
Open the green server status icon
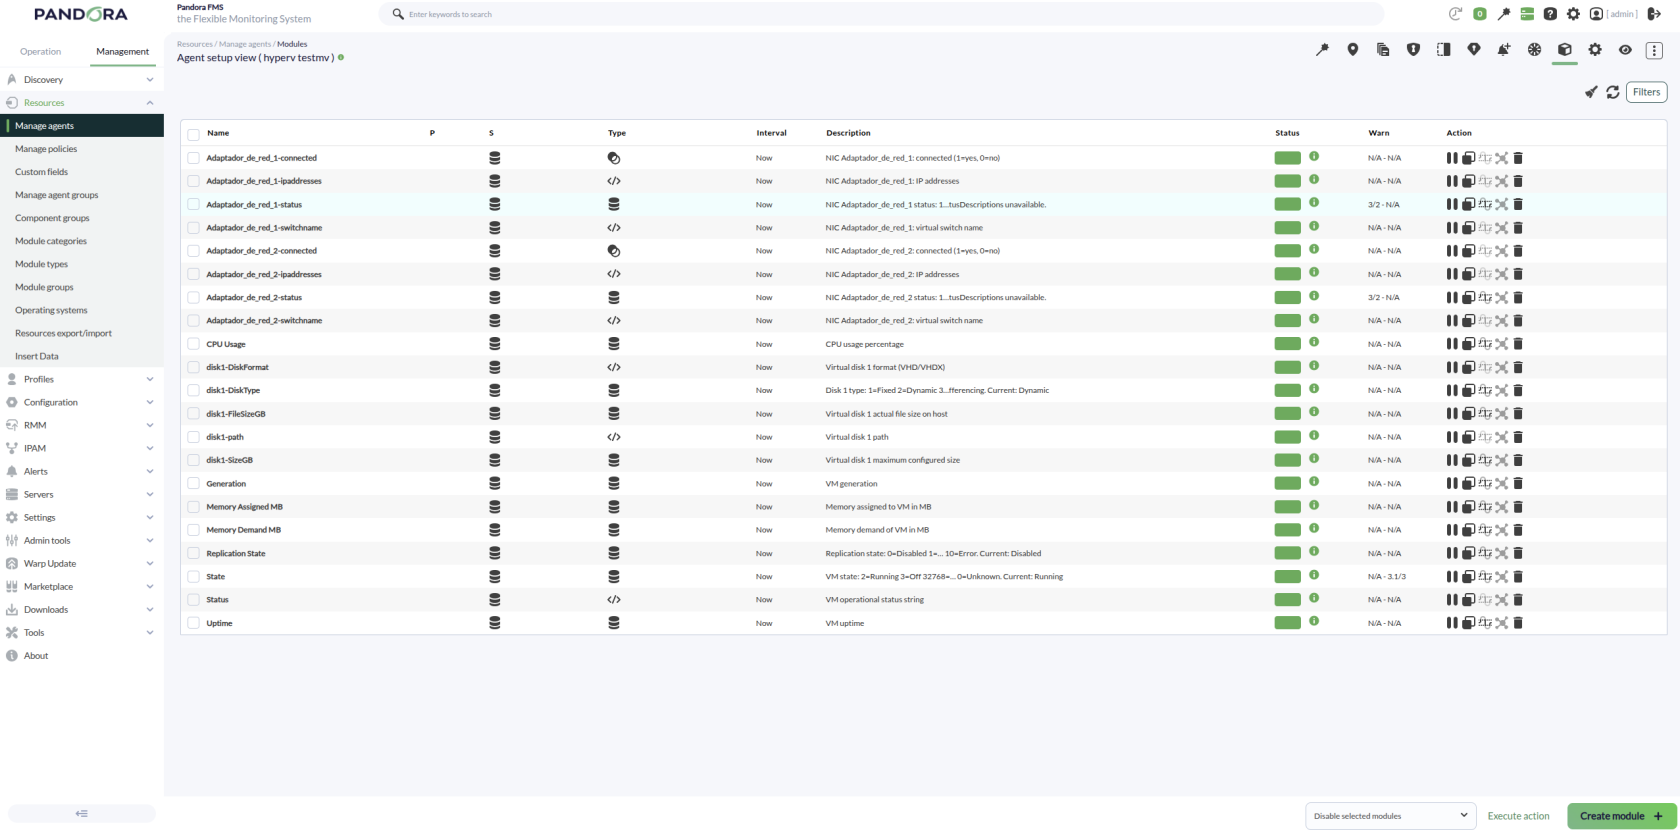click(x=1527, y=14)
